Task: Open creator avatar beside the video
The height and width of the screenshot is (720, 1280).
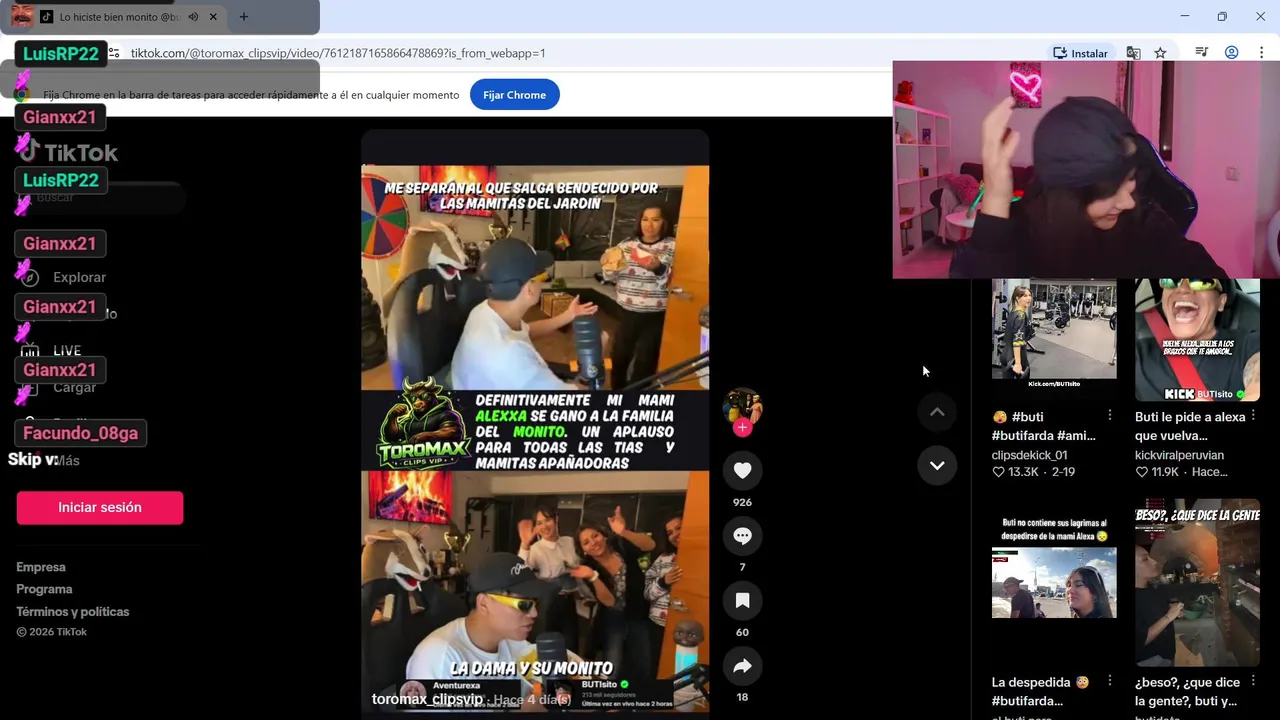Action: coord(742,407)
